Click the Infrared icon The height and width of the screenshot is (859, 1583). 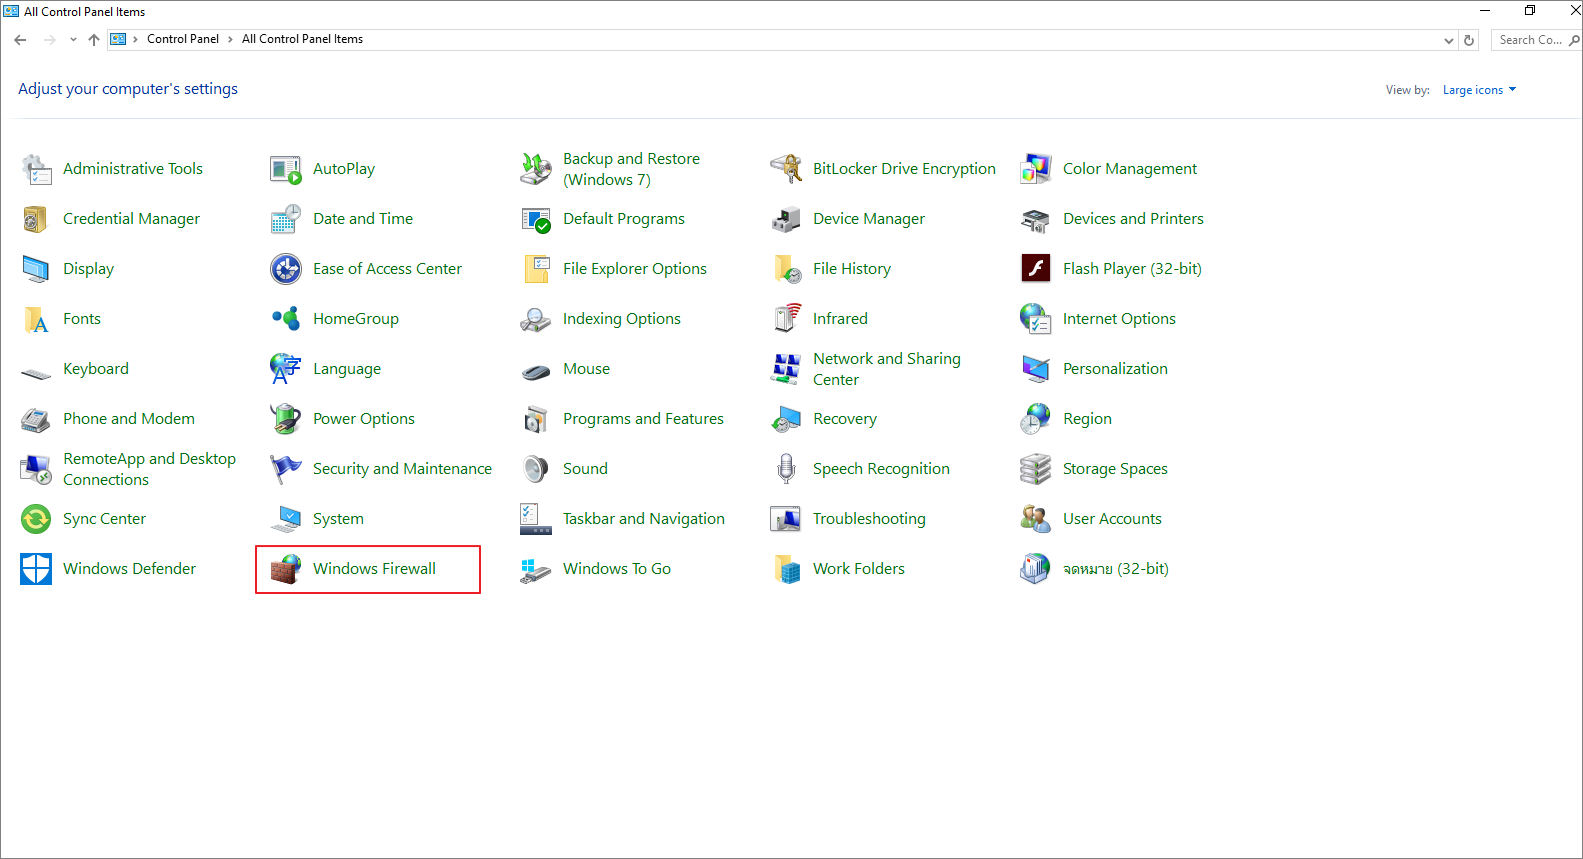click(x=786, y=319)
